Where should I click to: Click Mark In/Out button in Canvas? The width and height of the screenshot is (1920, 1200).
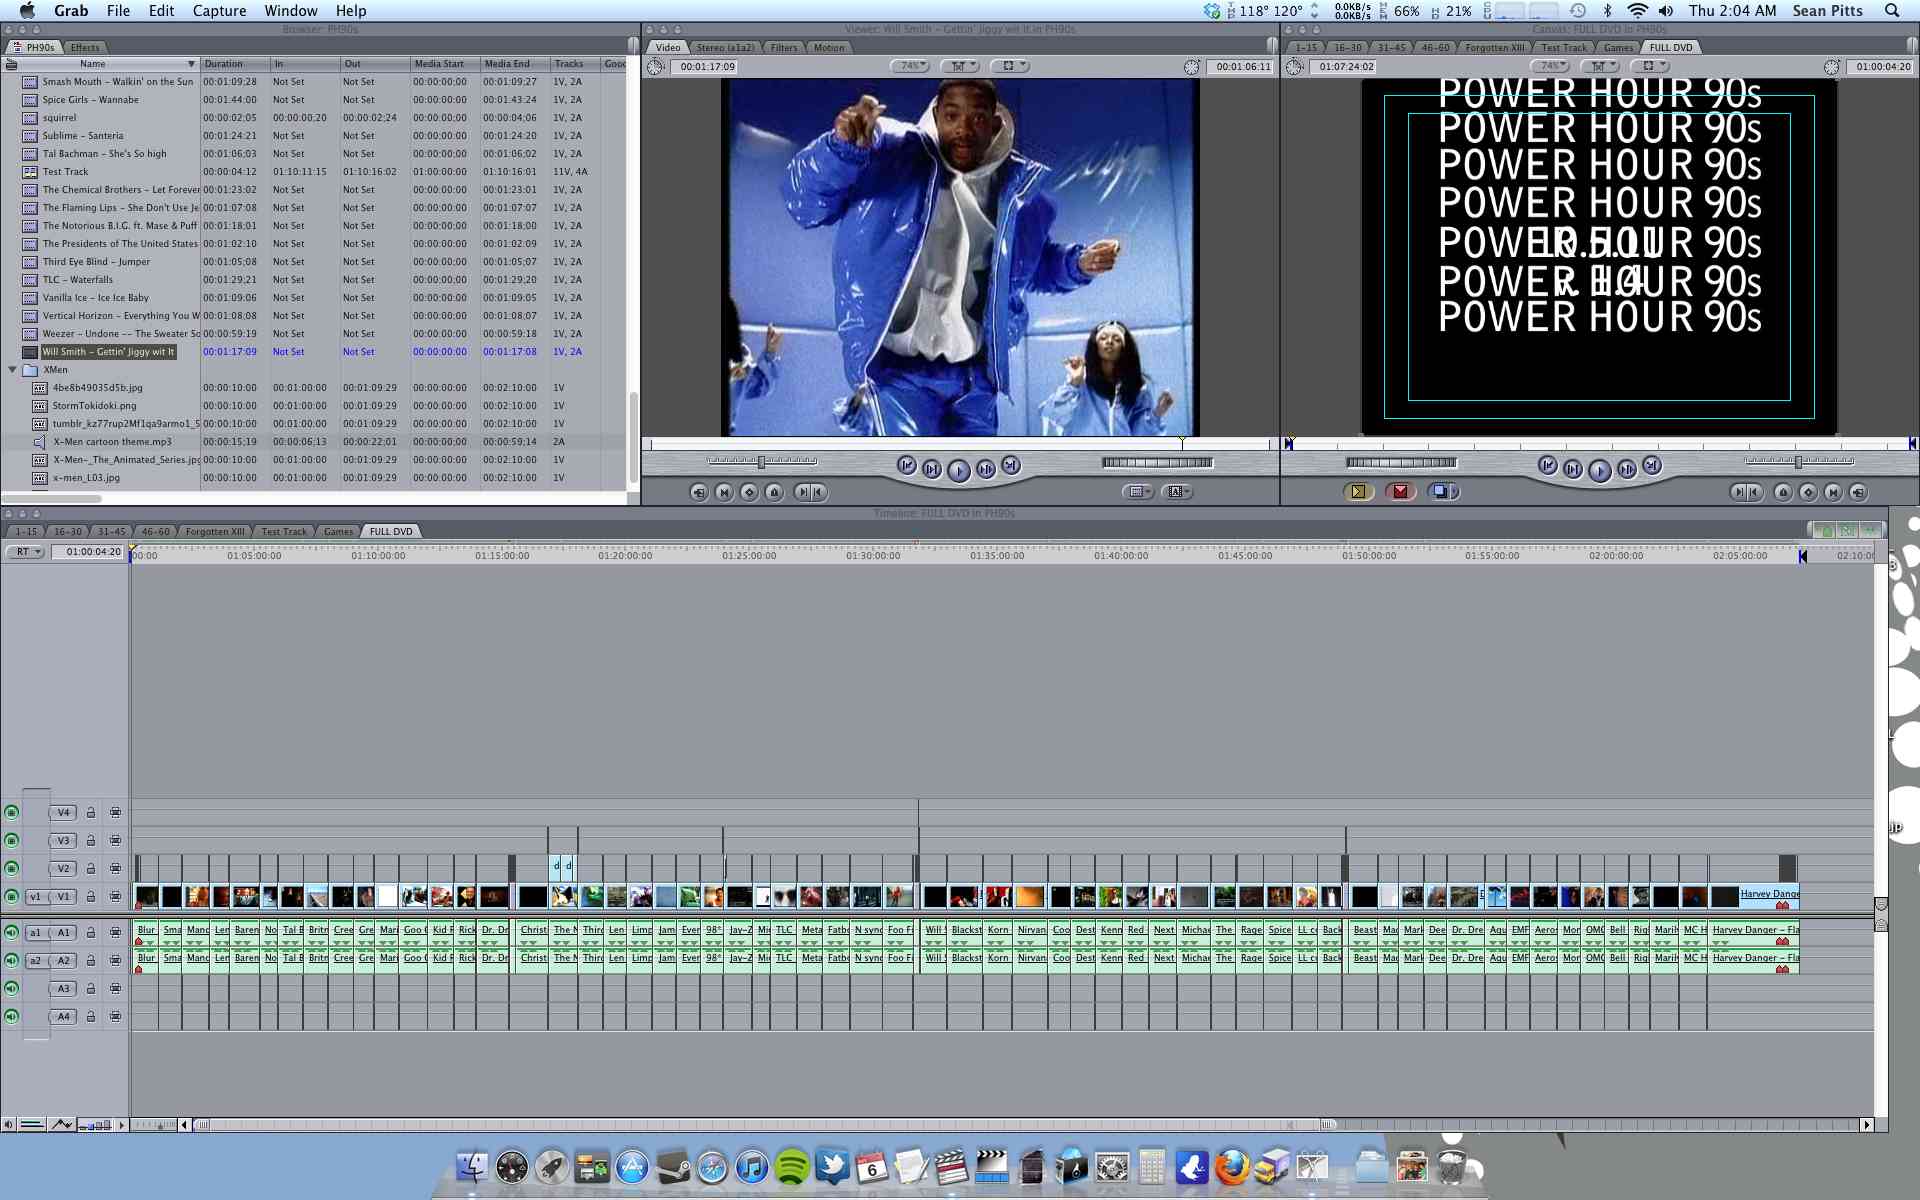[1747, 492]
